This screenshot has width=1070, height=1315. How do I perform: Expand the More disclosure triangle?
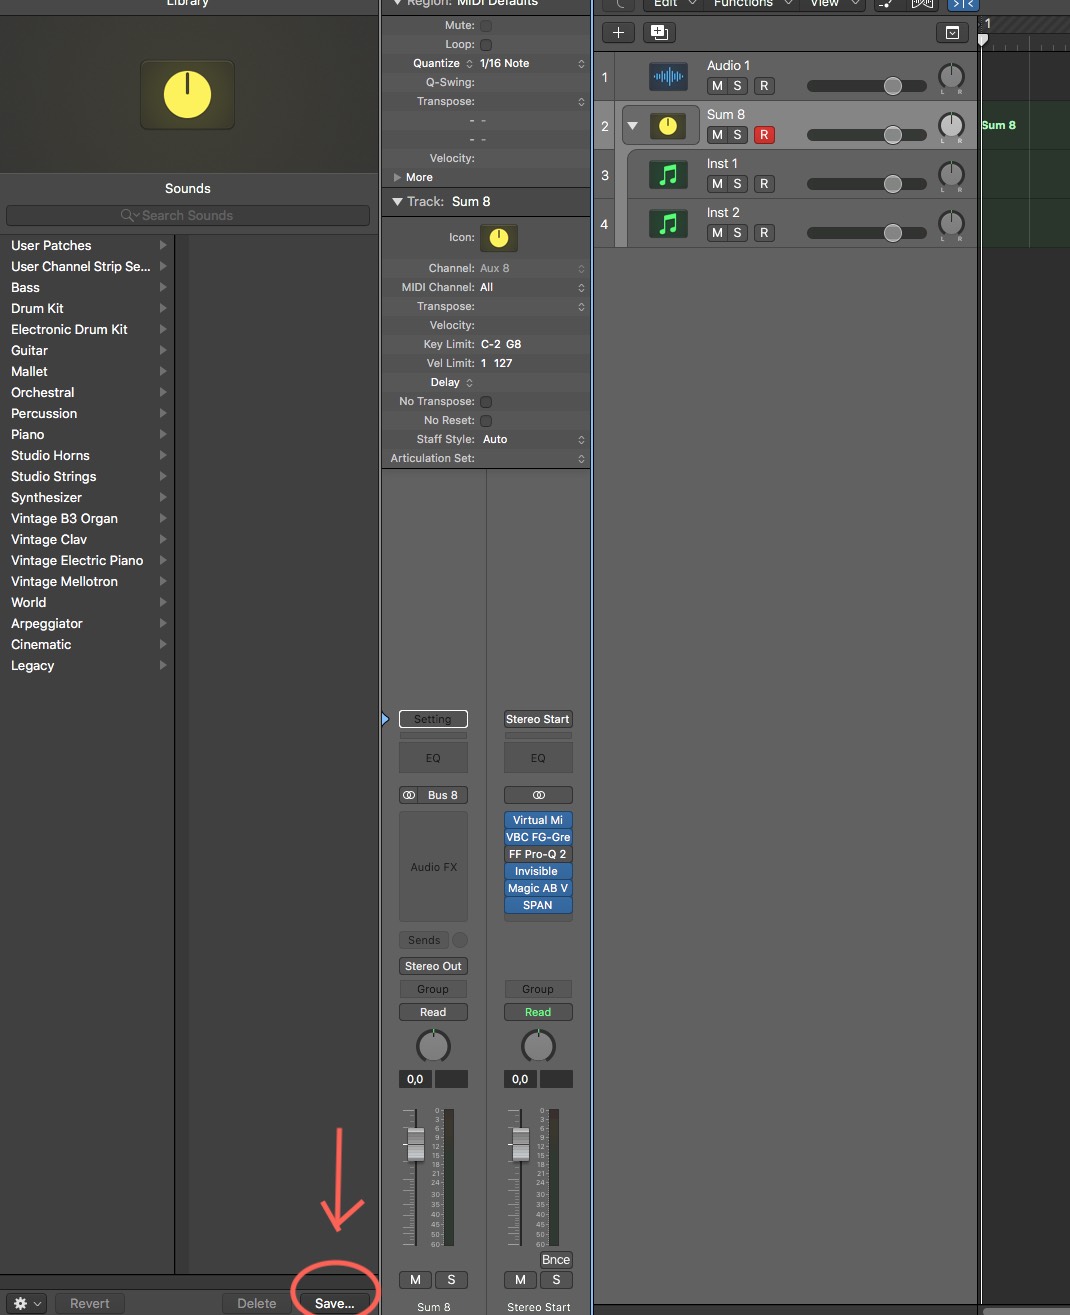[x=397, y=177]
